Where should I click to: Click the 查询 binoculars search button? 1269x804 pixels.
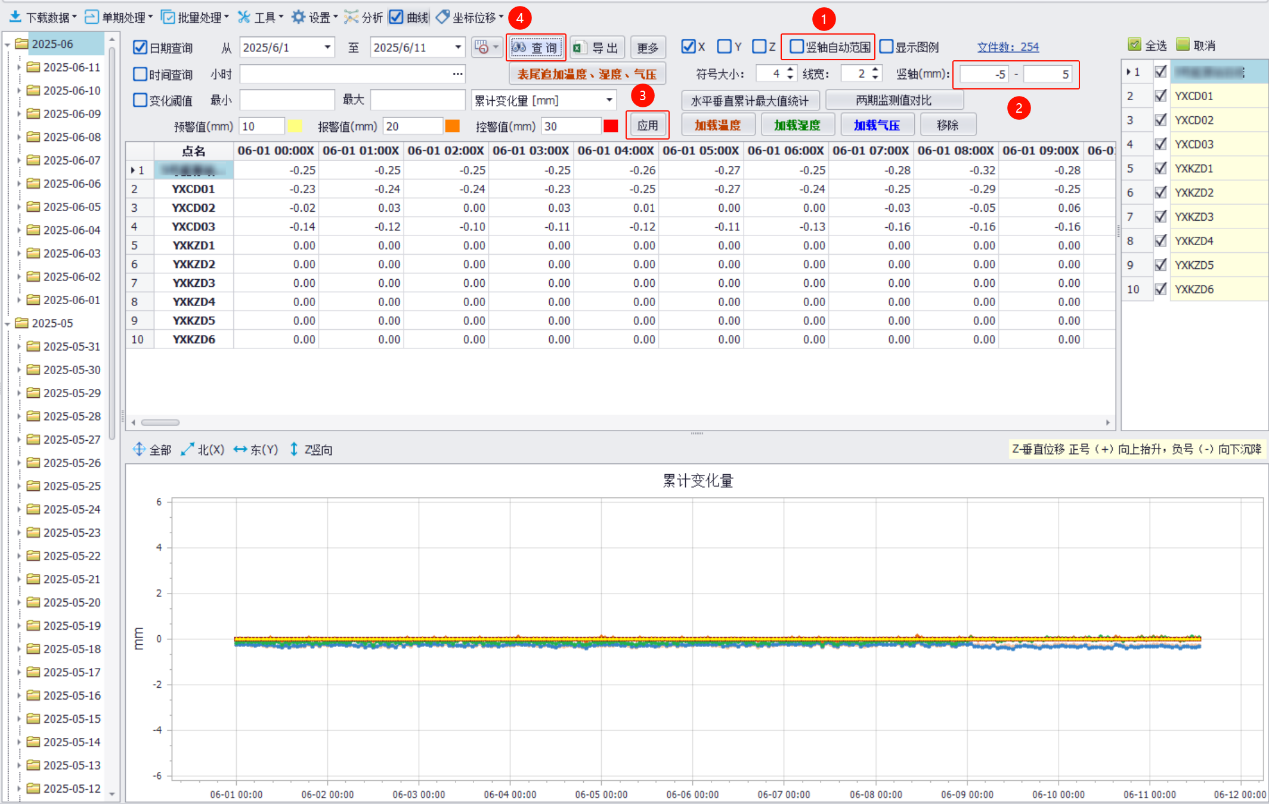coord(536,47)
